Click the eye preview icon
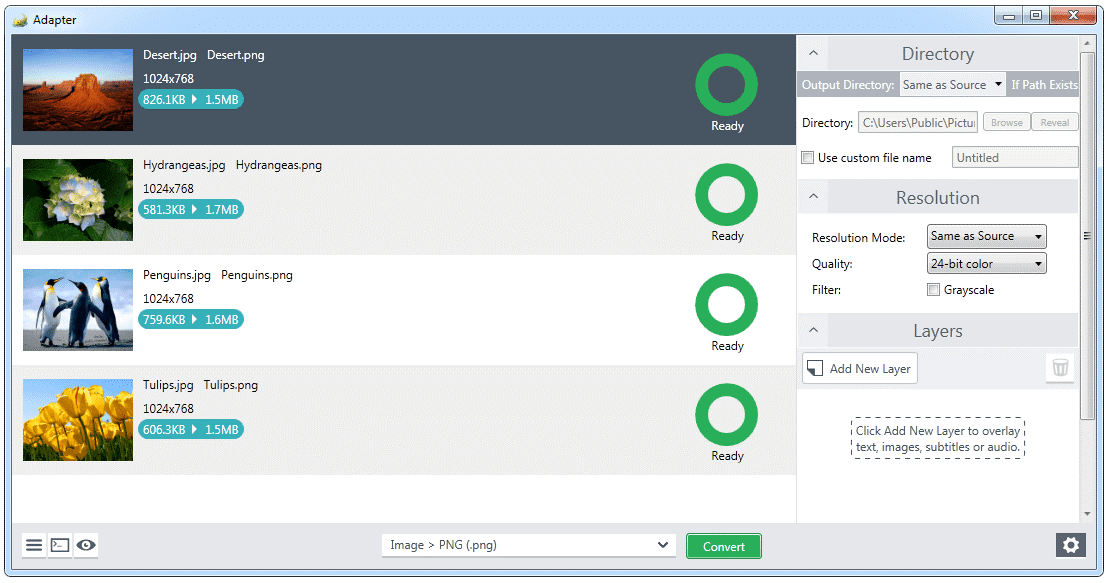This screenshot has width=1110, height=583. click(86, 545)
